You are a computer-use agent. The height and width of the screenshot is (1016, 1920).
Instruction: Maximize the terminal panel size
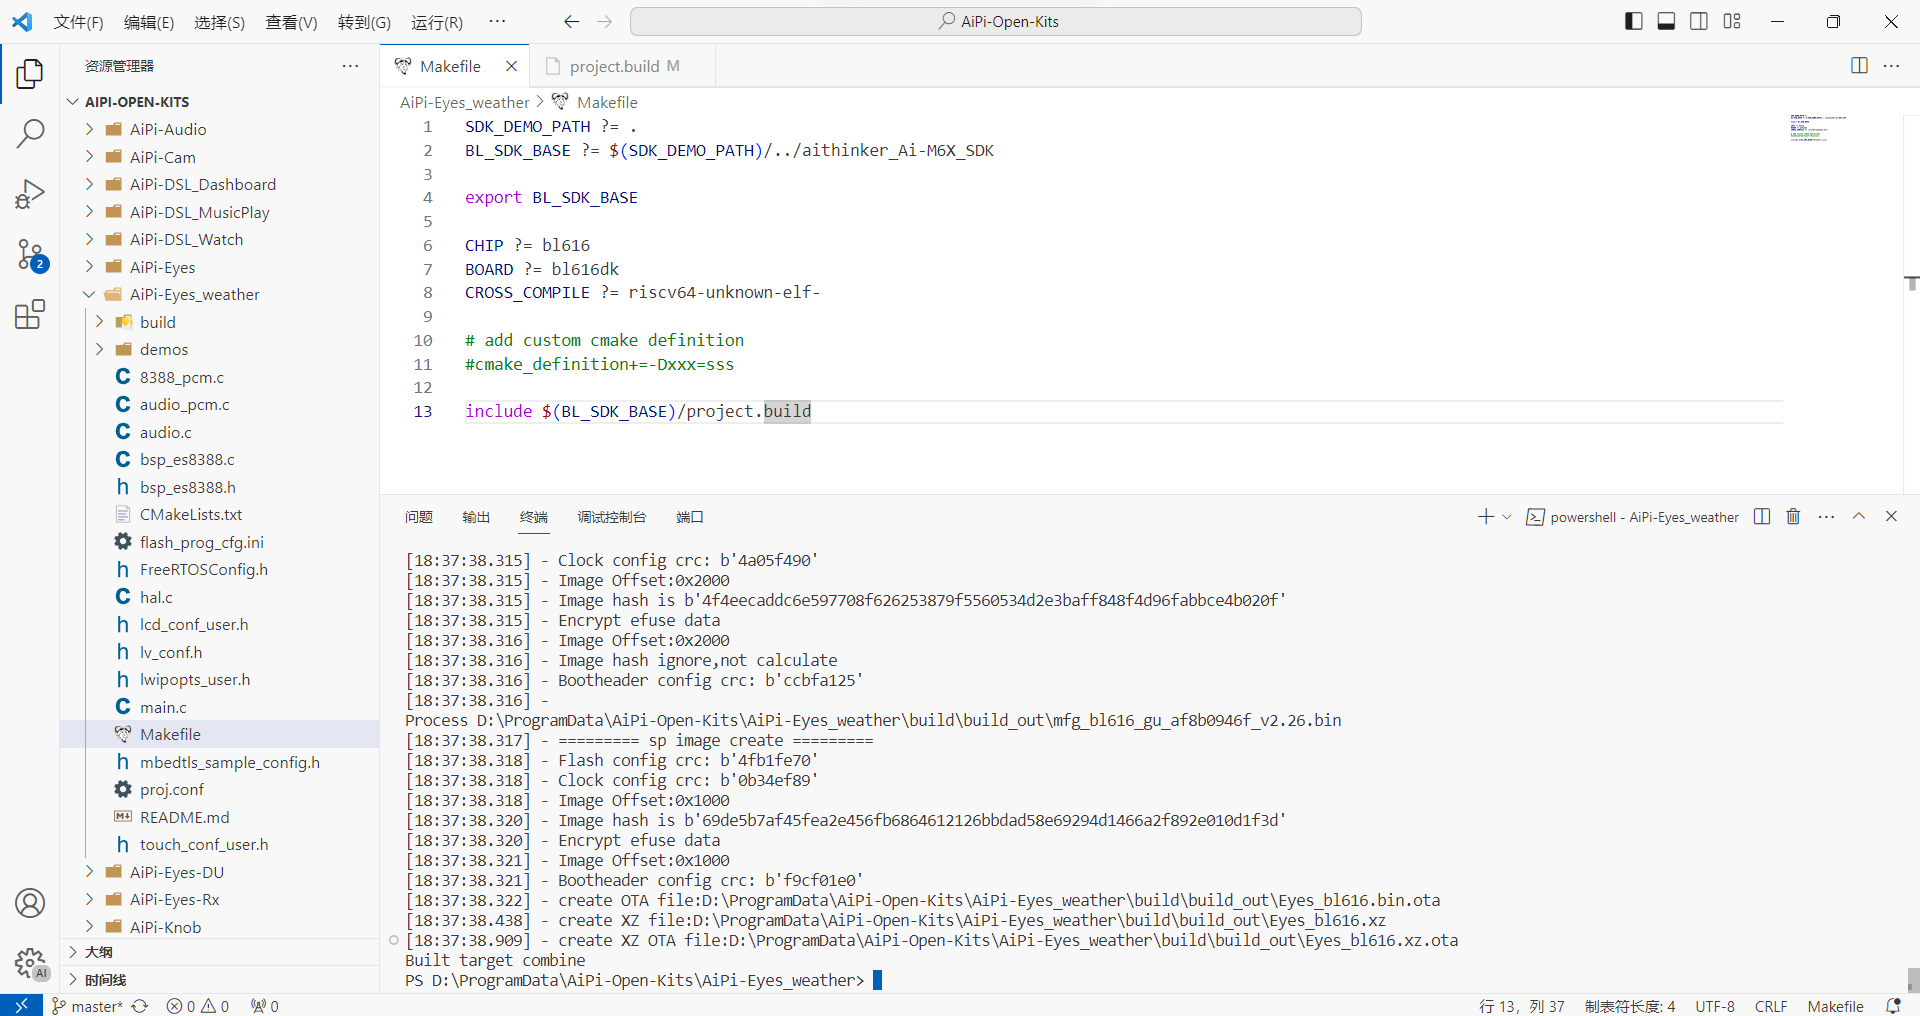coord(1859,517)
